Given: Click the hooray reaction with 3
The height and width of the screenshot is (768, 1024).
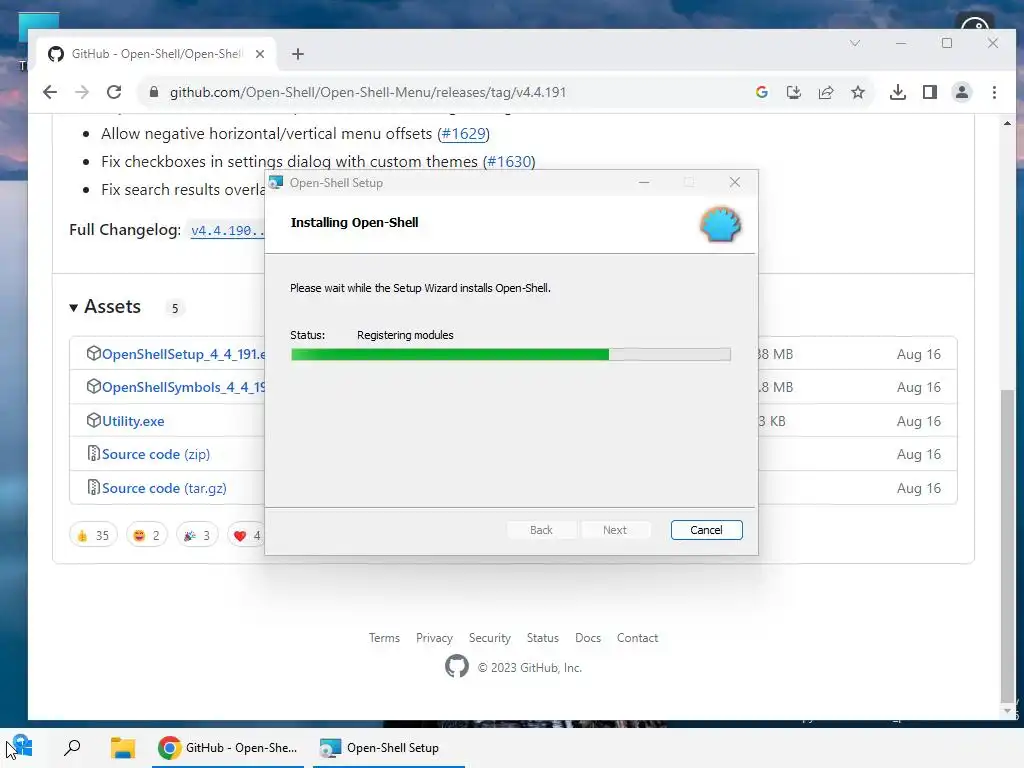Looking at the screenshot, I should coord(197,535).
